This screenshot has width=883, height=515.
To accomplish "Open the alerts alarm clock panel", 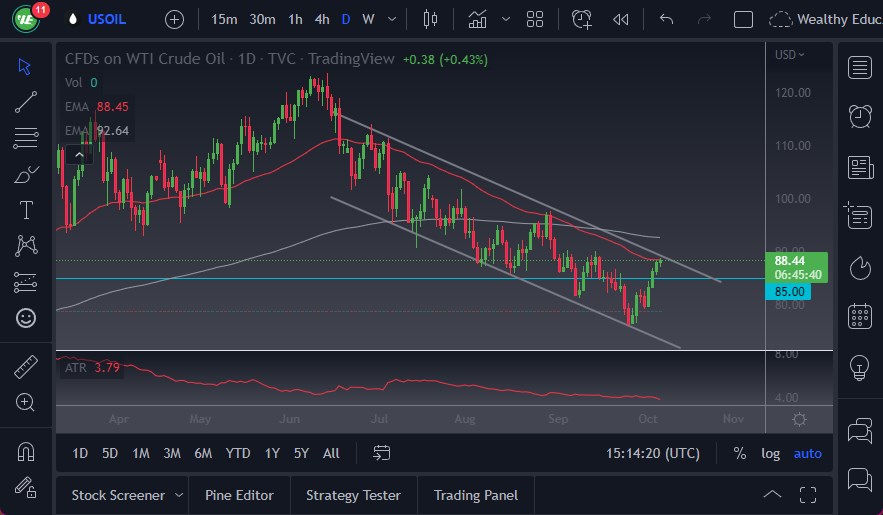I will point(859,116).
